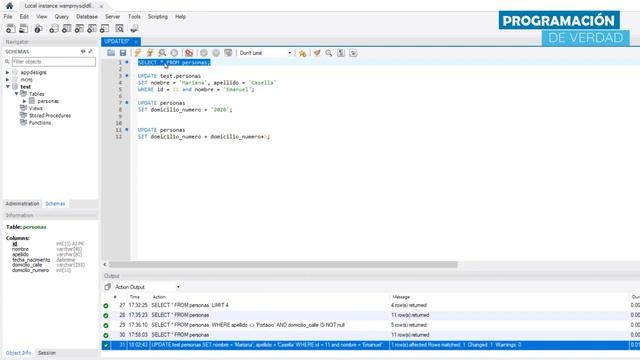The image size is (640, 360).
Task: Open the File menu
Action: pos(8,17)
